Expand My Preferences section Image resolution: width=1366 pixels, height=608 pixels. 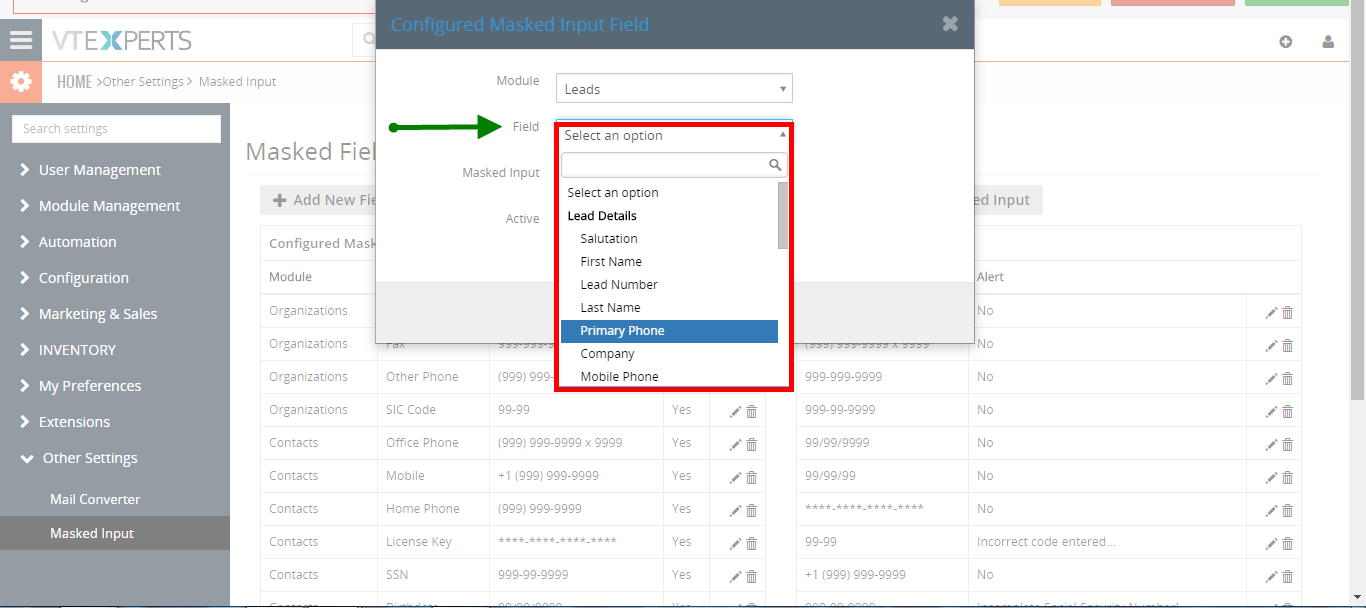(80, 386)
